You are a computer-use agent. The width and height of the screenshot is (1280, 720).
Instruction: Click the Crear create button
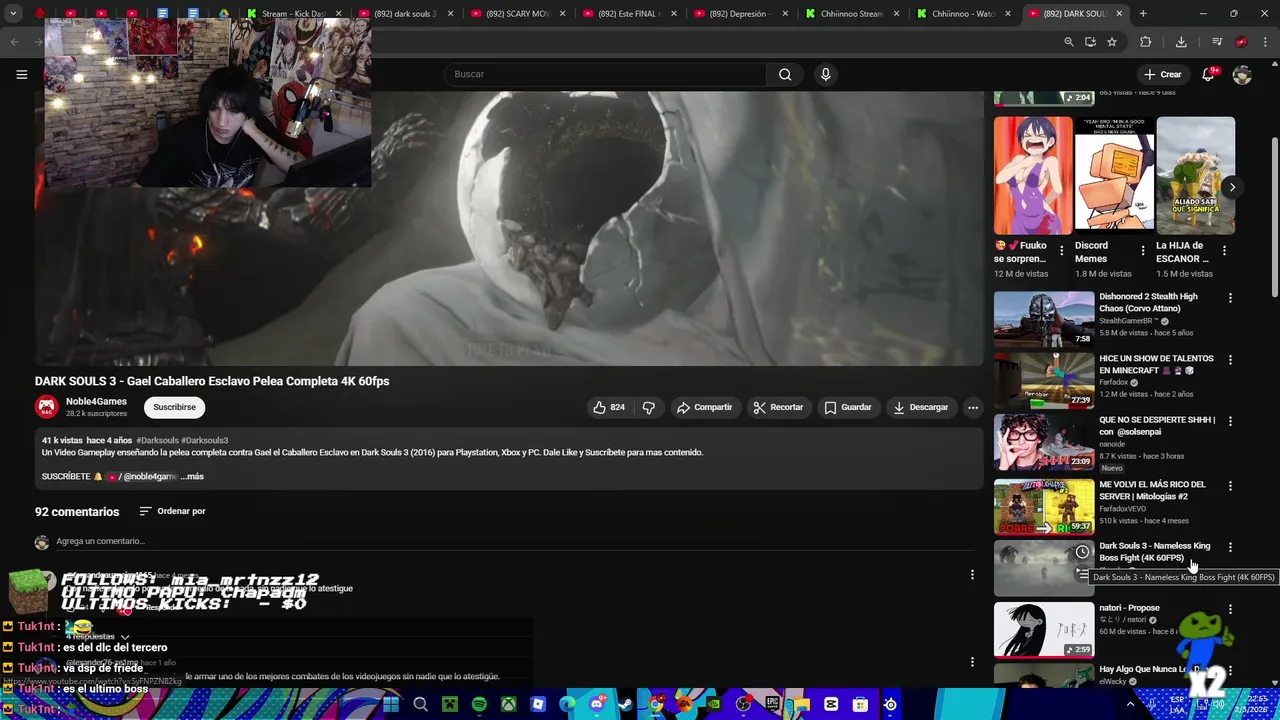point(1163,74)
